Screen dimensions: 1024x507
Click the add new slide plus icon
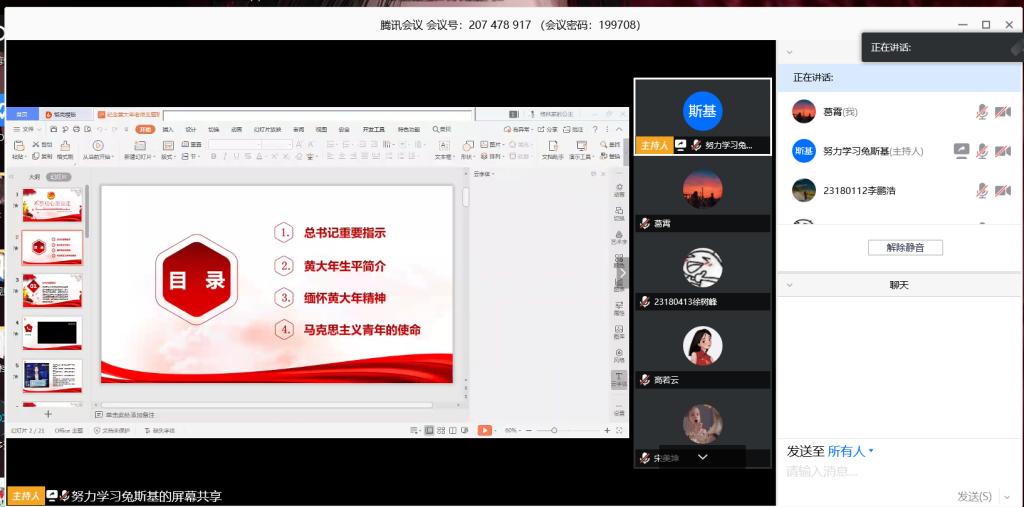point(47,413)
